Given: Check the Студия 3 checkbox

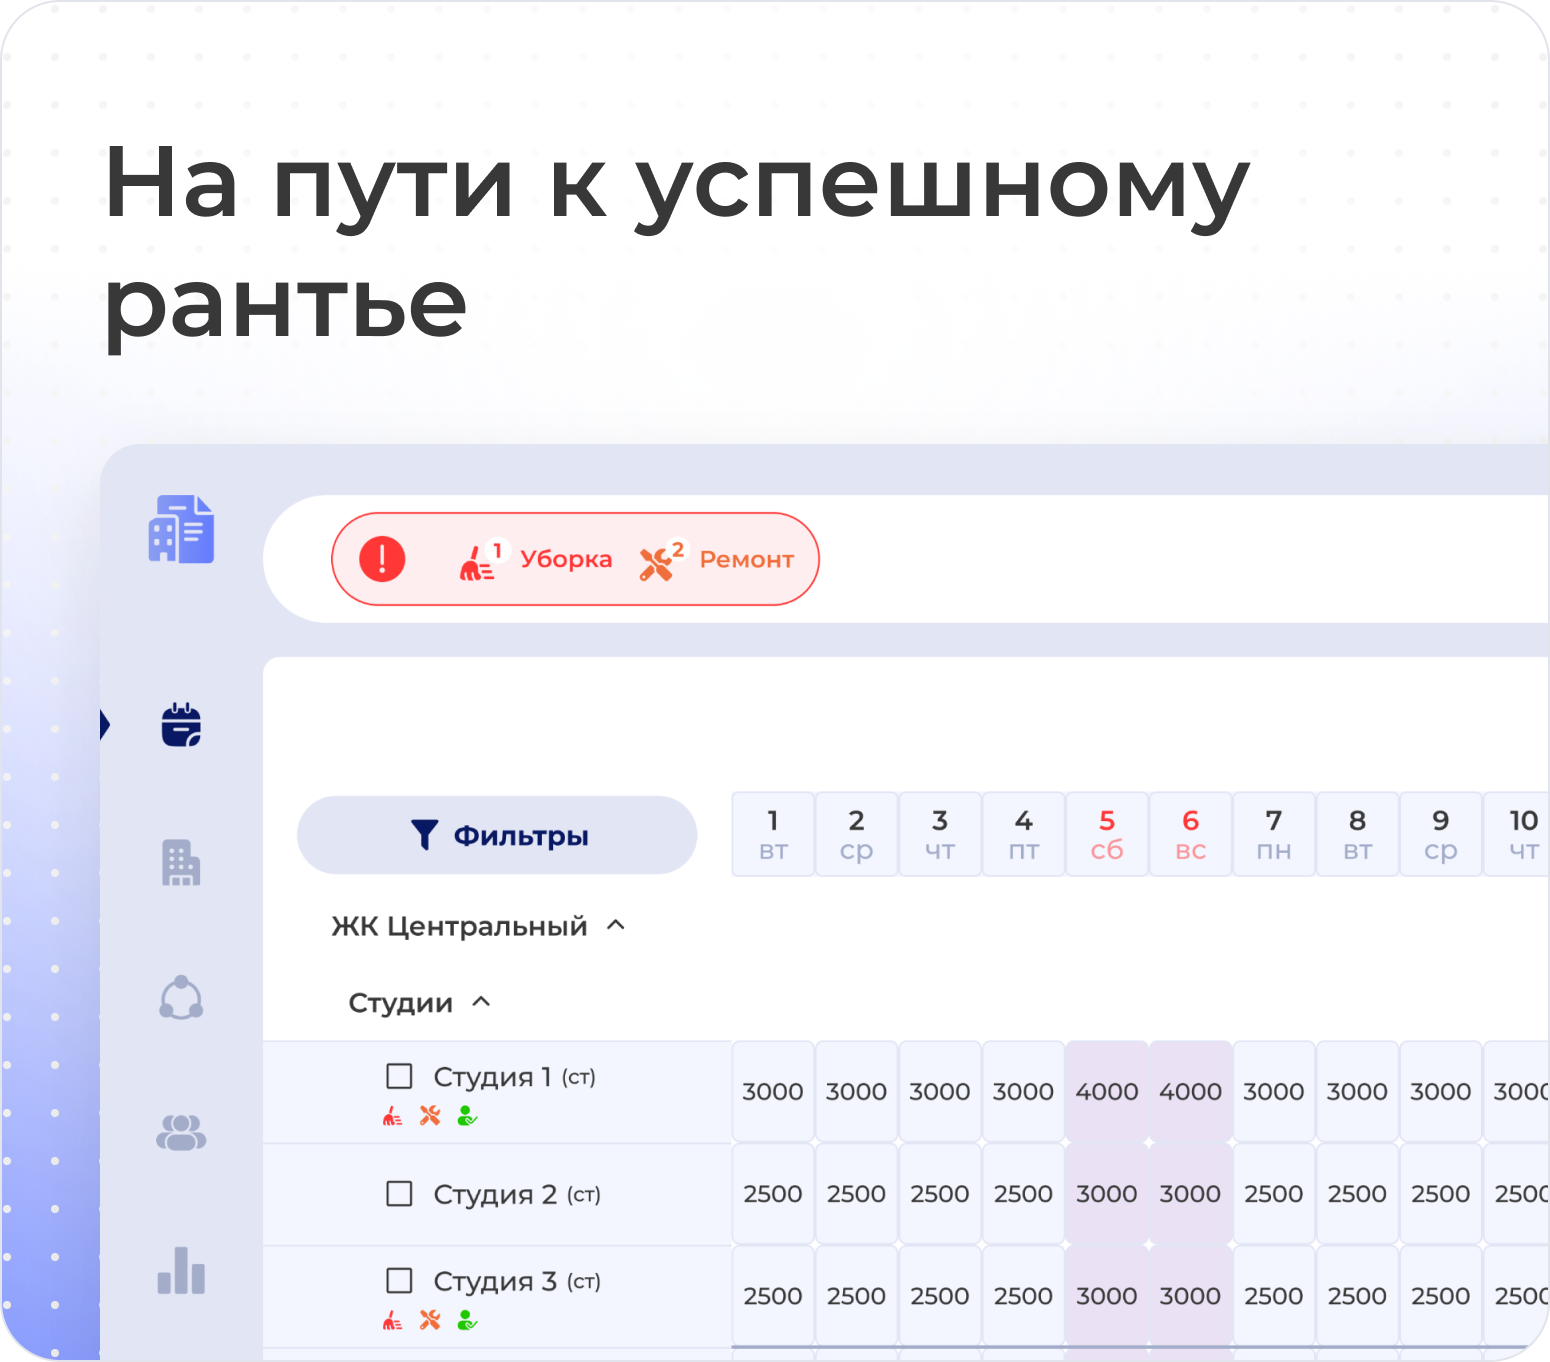Looking at the screenshot, I should coord(399,1281).
